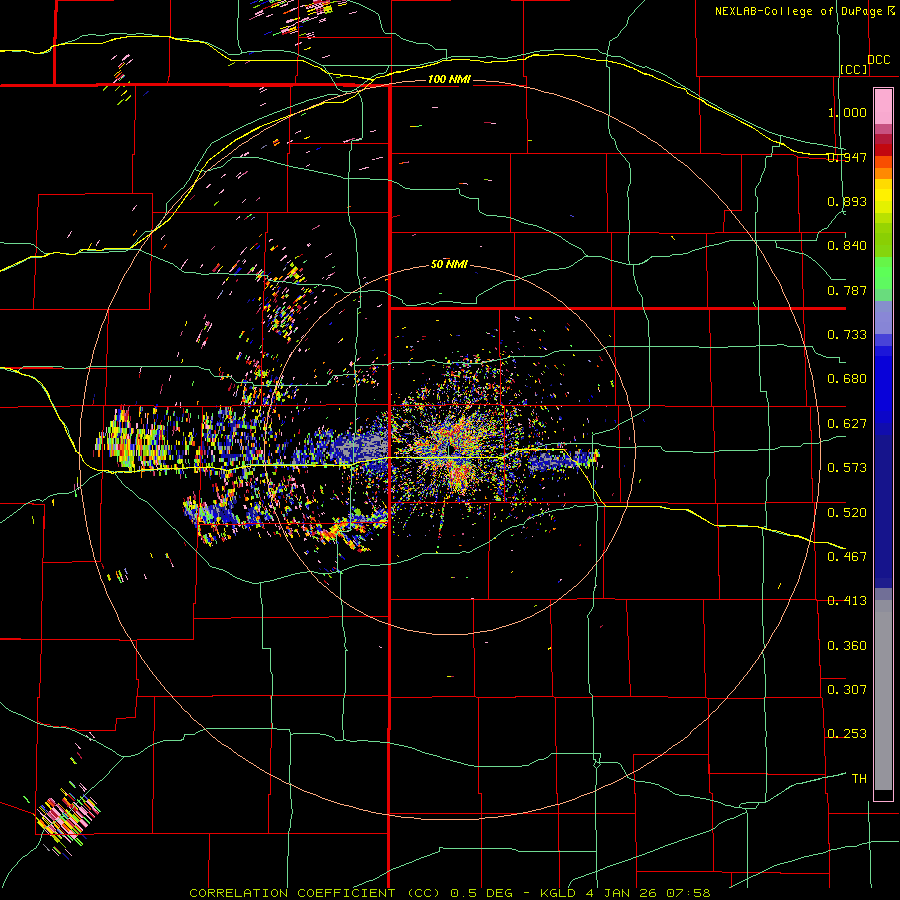Click the KGLD station identifier

[x=557, y=893]
